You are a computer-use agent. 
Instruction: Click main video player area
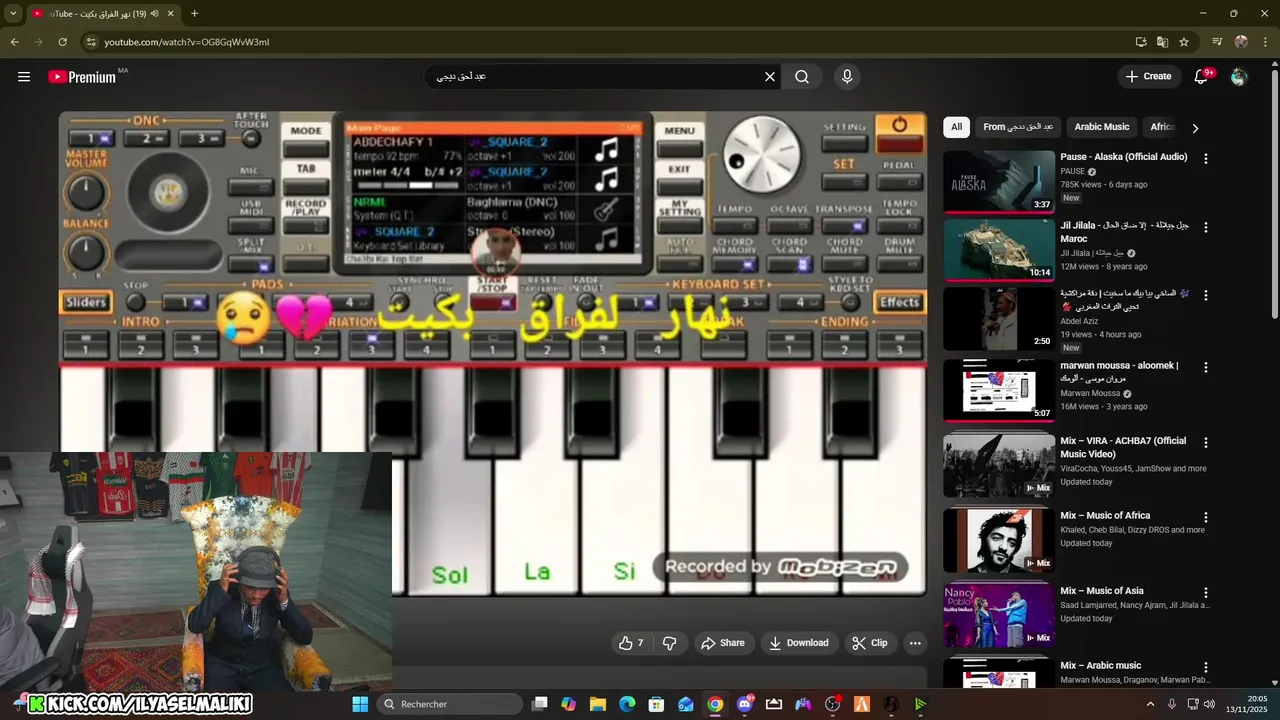(x=492, y=353)
